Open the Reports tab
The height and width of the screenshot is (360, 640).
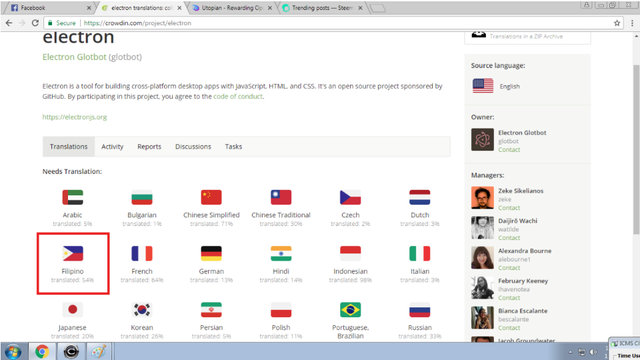(x=149, y=147)
